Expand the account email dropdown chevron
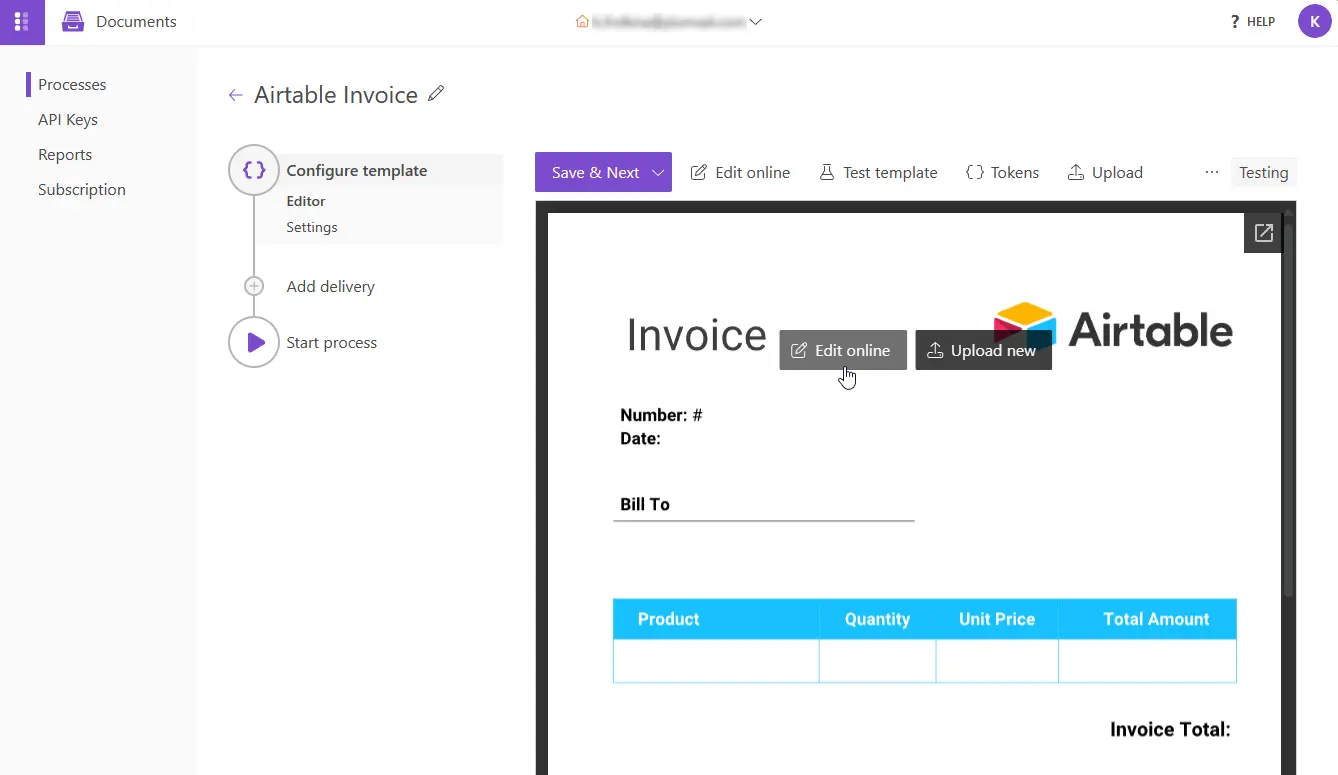1338x775 pixels. [756, 21]
